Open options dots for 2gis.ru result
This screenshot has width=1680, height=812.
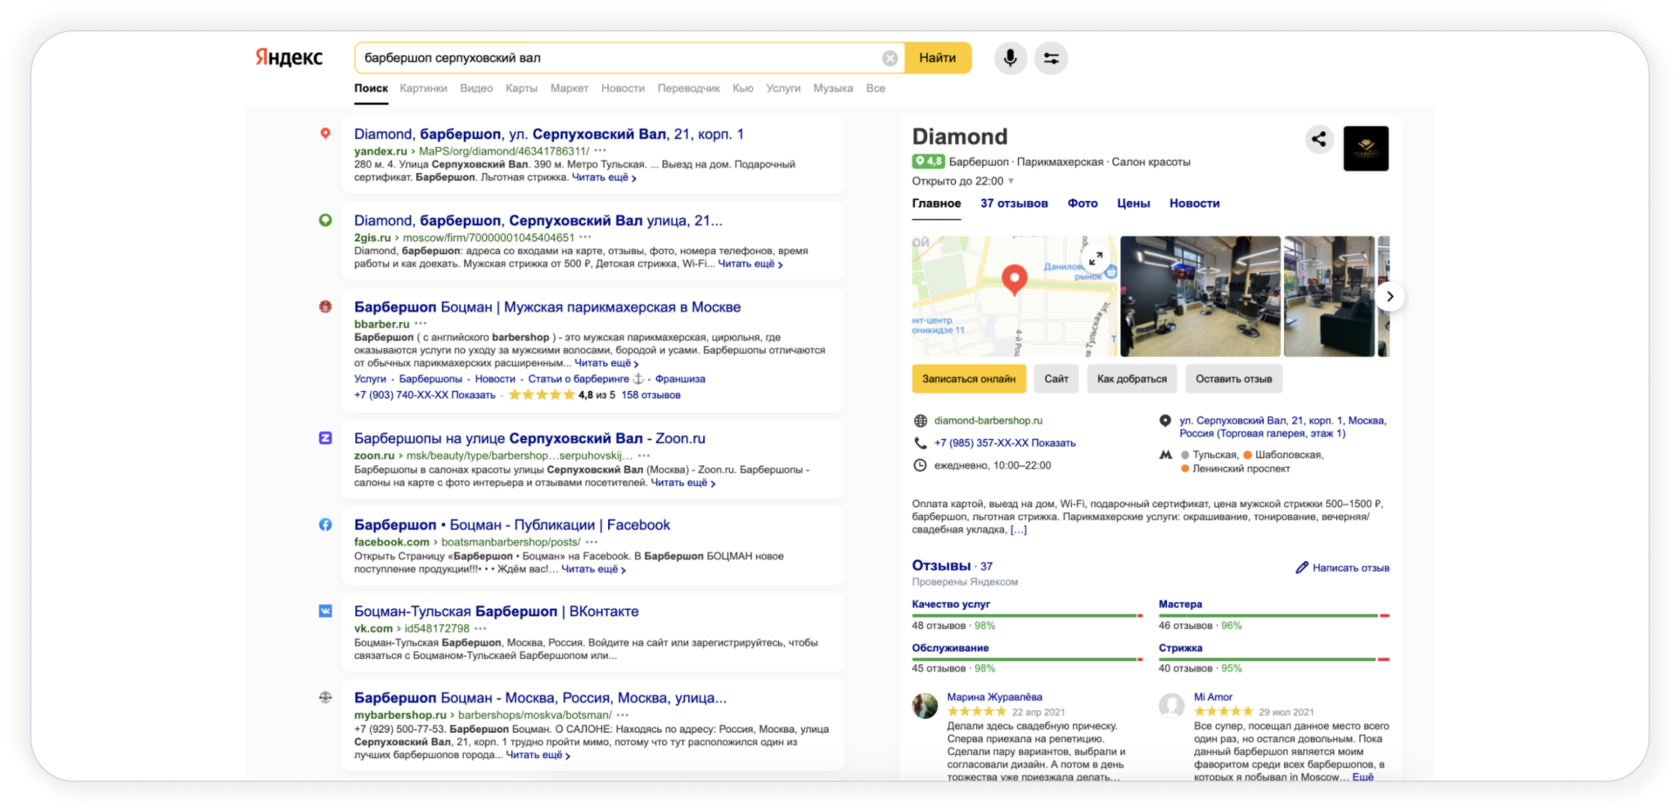tap(585, 238)
